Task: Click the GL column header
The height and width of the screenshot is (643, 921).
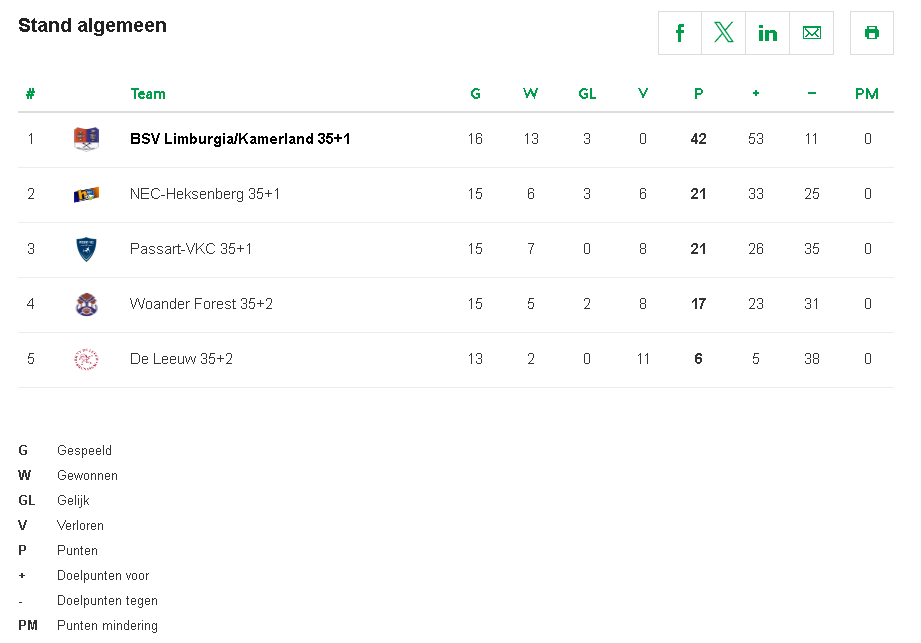Action: pyautogui.click(x=587, y=94)
